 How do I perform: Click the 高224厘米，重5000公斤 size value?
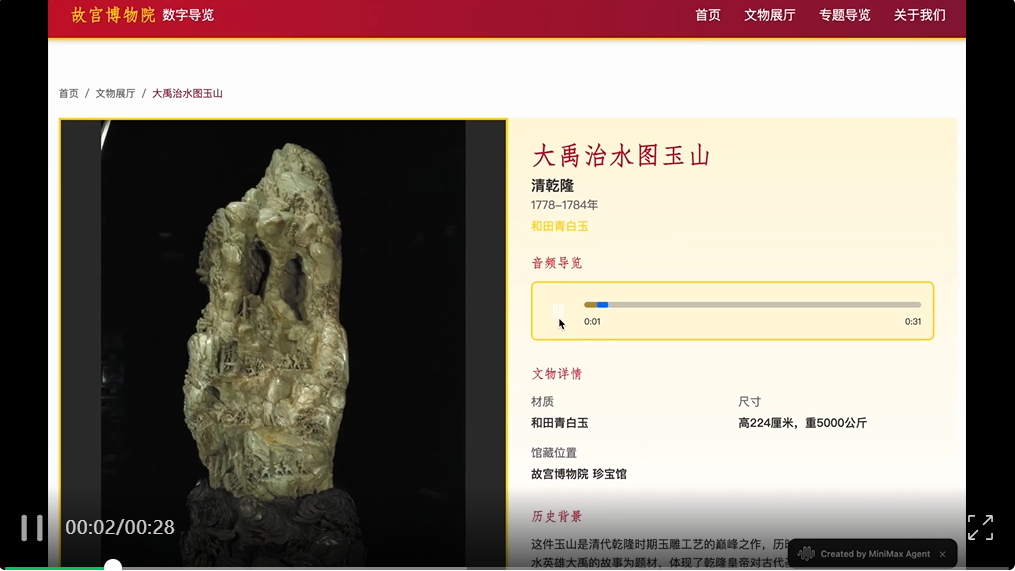803,423
